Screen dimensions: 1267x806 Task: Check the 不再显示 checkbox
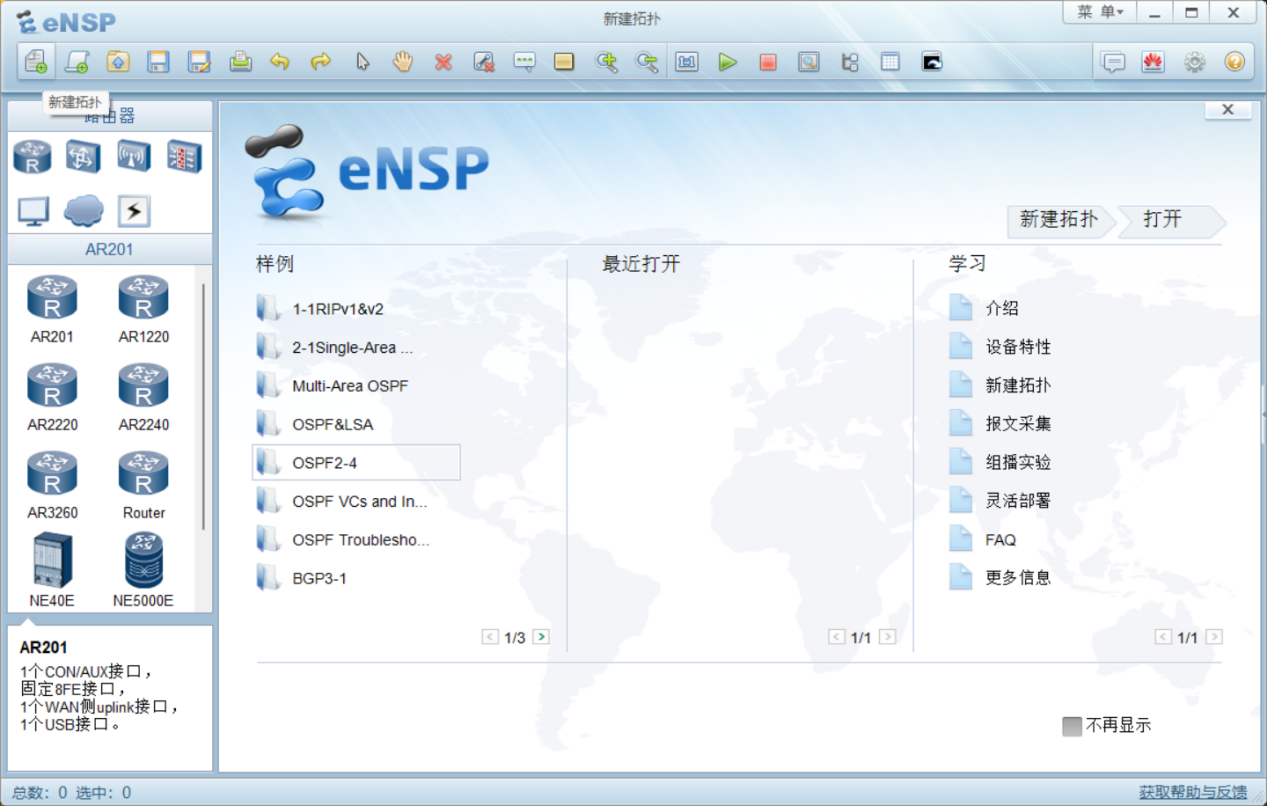tap(1072, 726)
